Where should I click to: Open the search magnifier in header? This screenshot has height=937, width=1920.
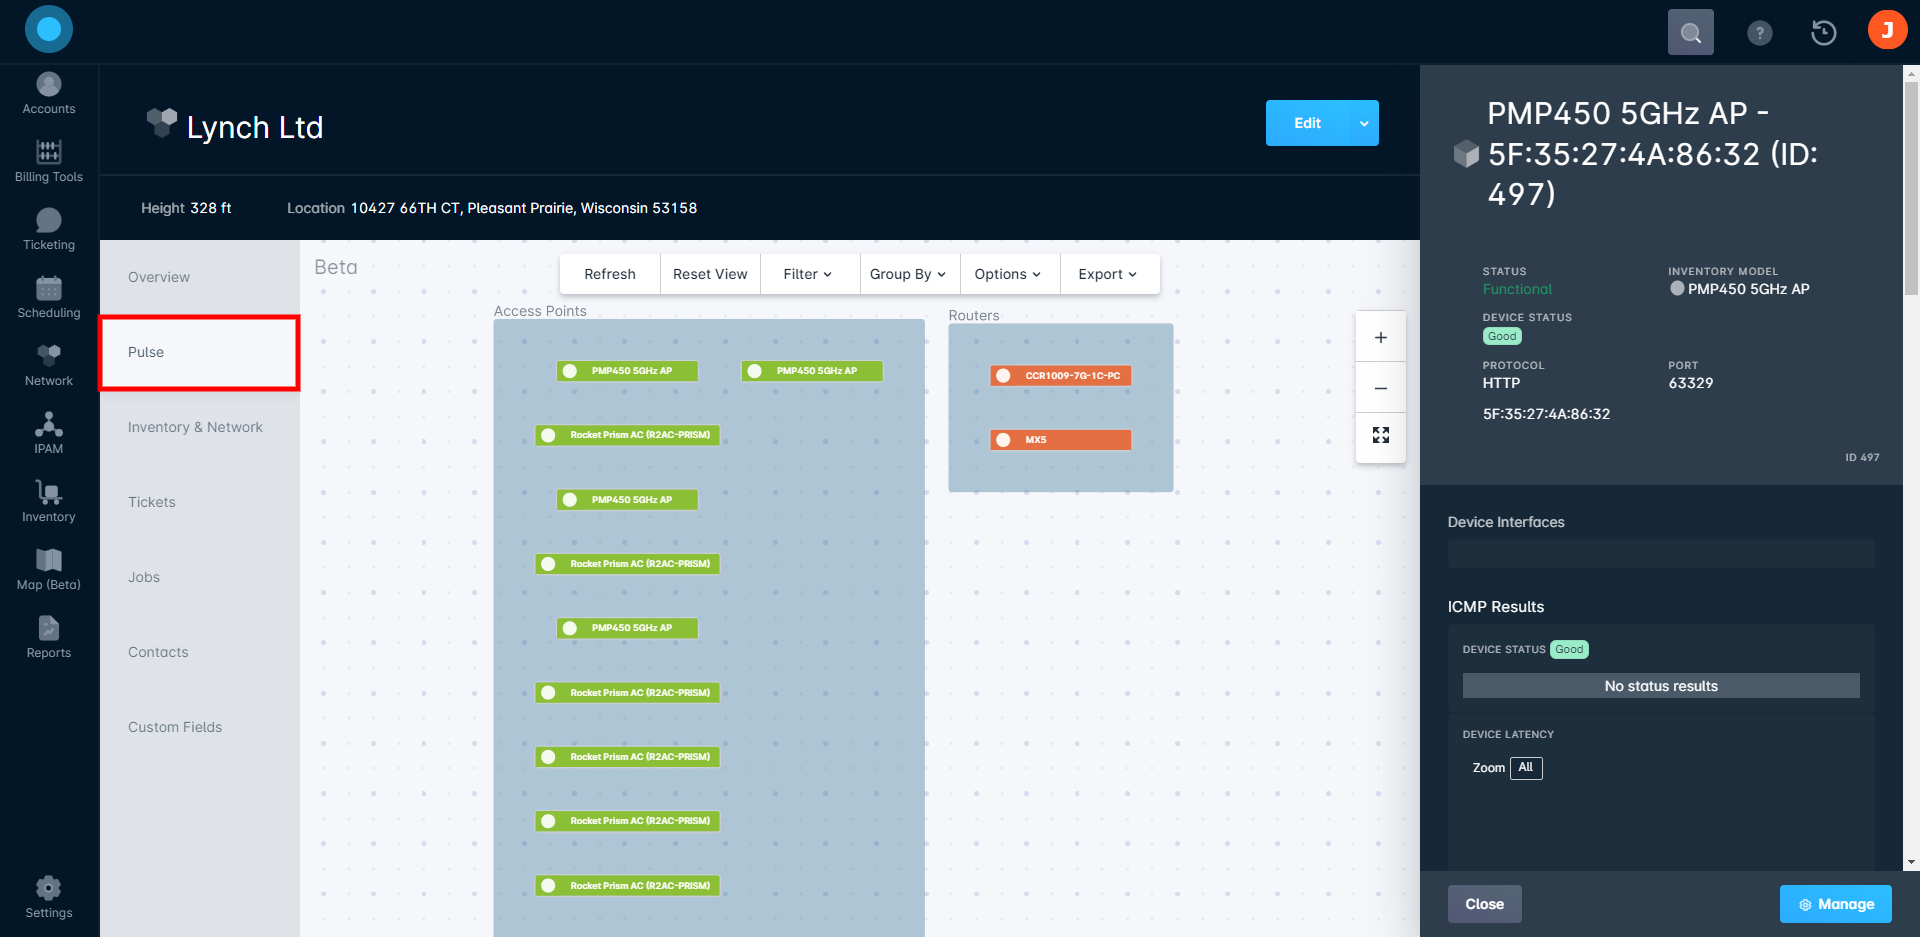[1691, 32]
